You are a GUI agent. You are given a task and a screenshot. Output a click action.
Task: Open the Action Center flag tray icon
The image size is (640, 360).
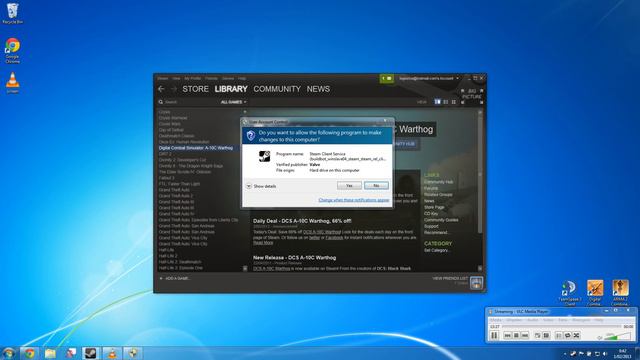point(581,354)
